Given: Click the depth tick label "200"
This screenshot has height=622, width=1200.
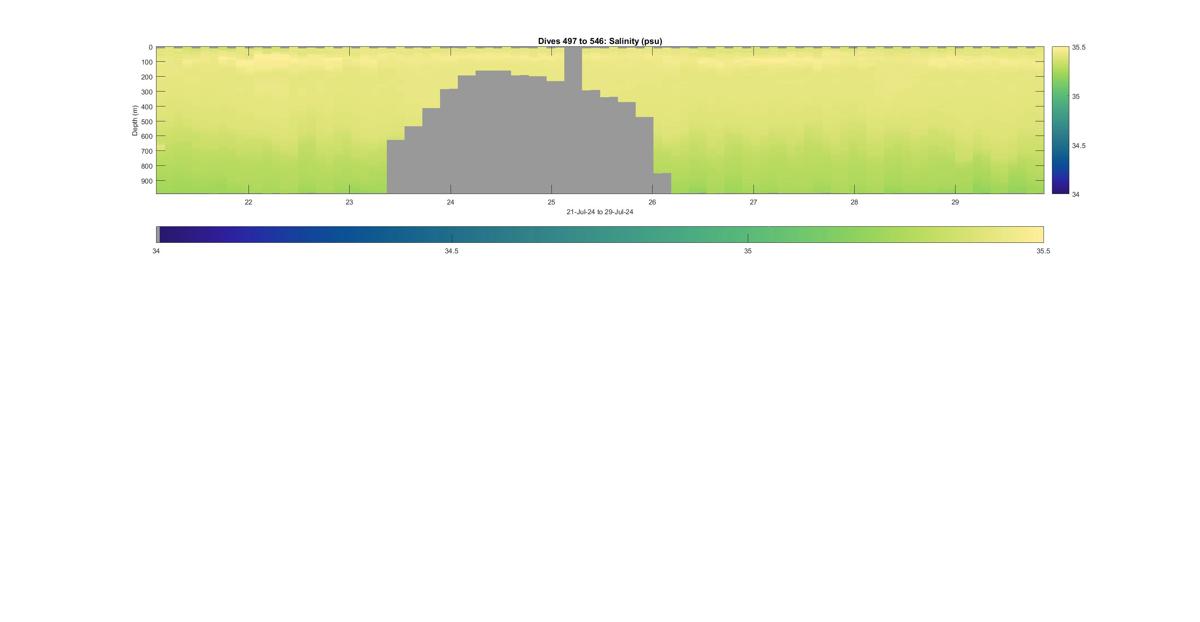Looking at the screenshot, I should click(146, 77).
